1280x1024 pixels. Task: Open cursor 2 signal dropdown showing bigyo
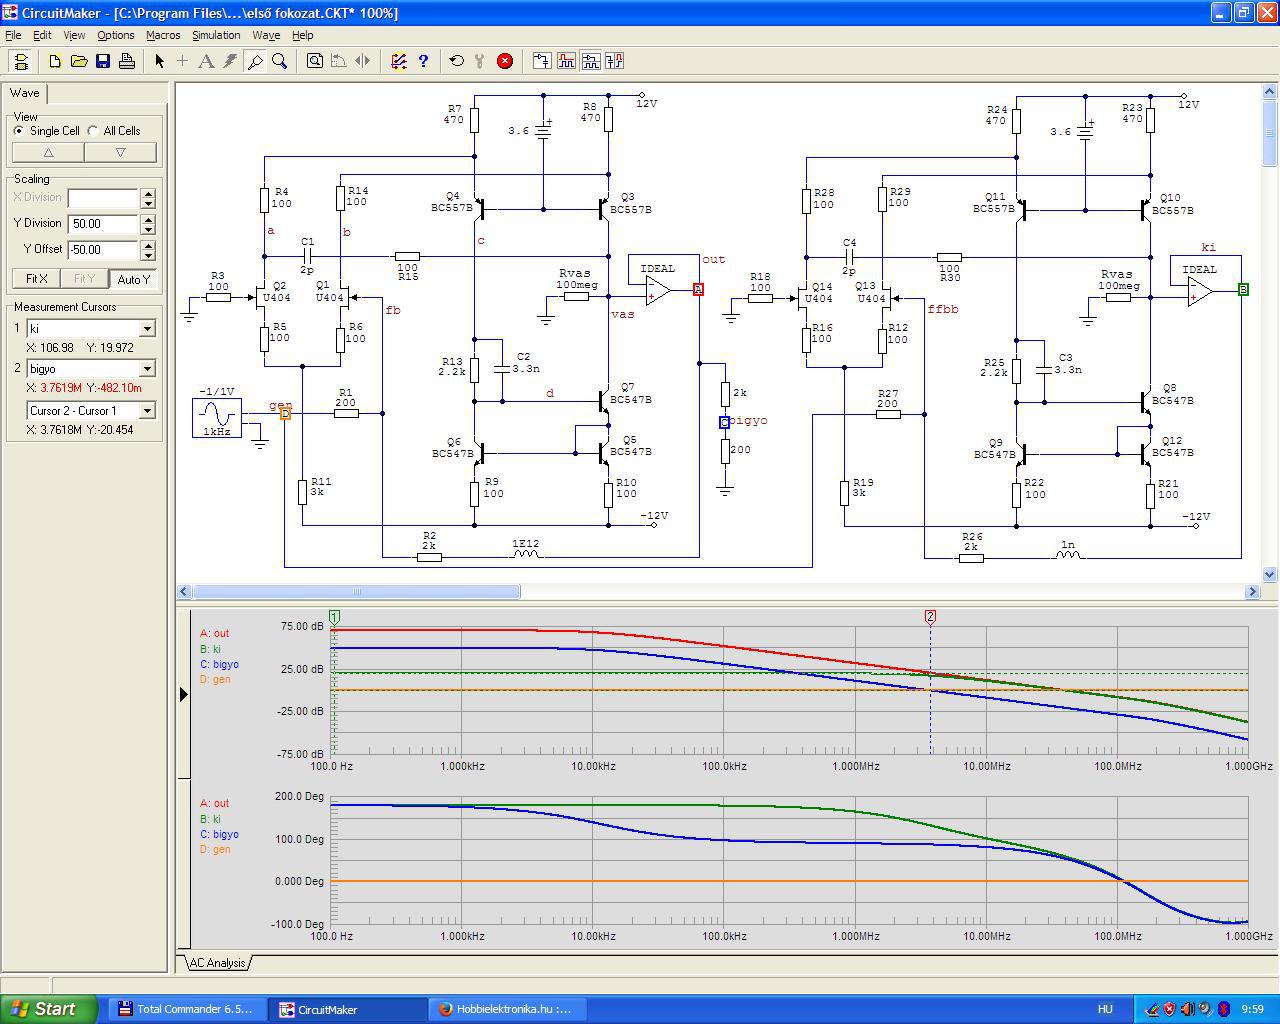point(147,369)
